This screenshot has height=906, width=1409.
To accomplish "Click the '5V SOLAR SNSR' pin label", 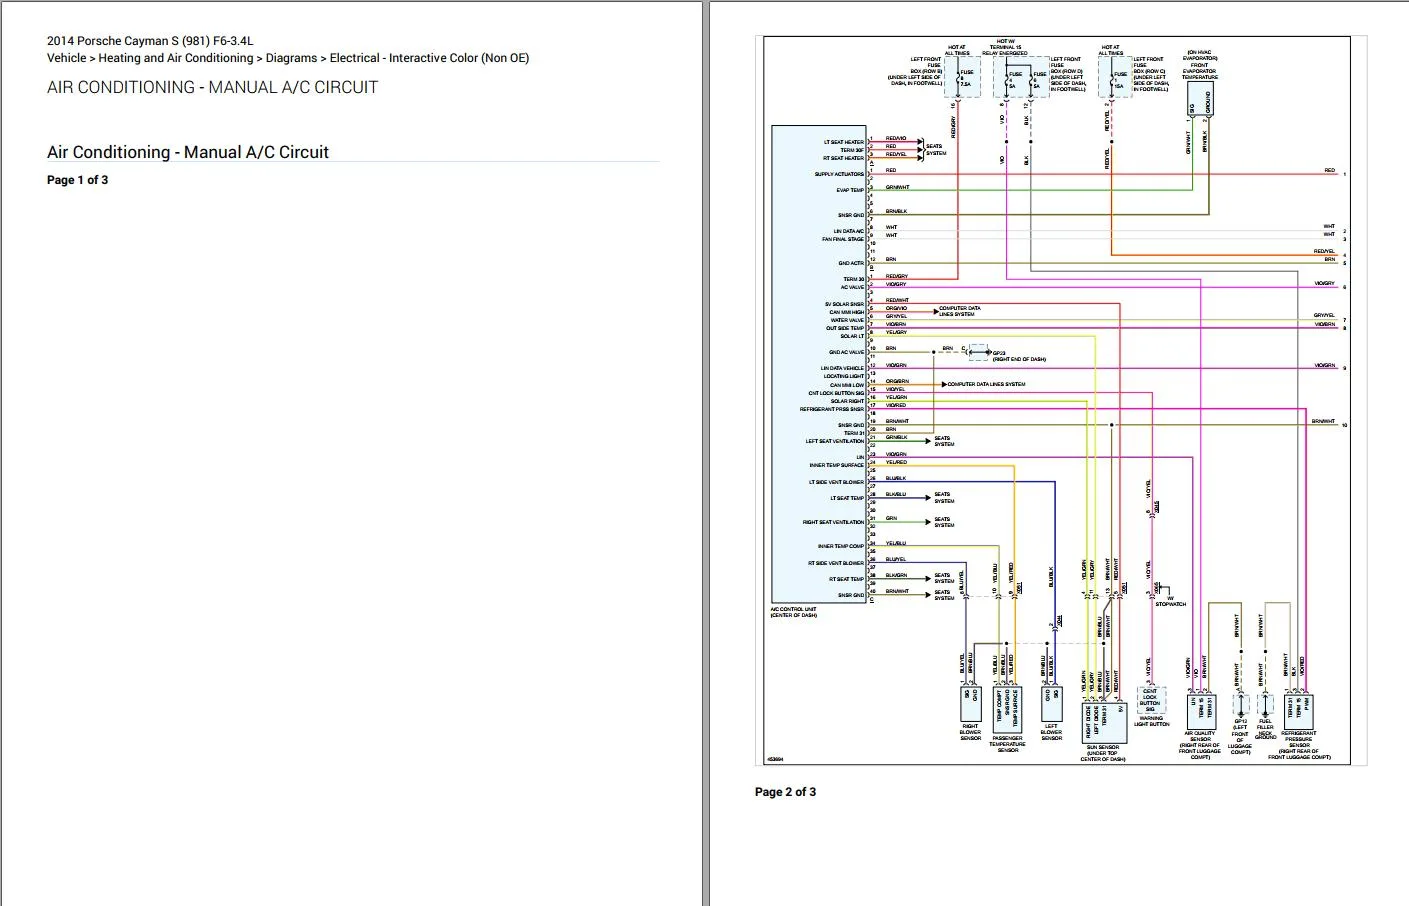I will pyautogui.click(x=844, y=304).
